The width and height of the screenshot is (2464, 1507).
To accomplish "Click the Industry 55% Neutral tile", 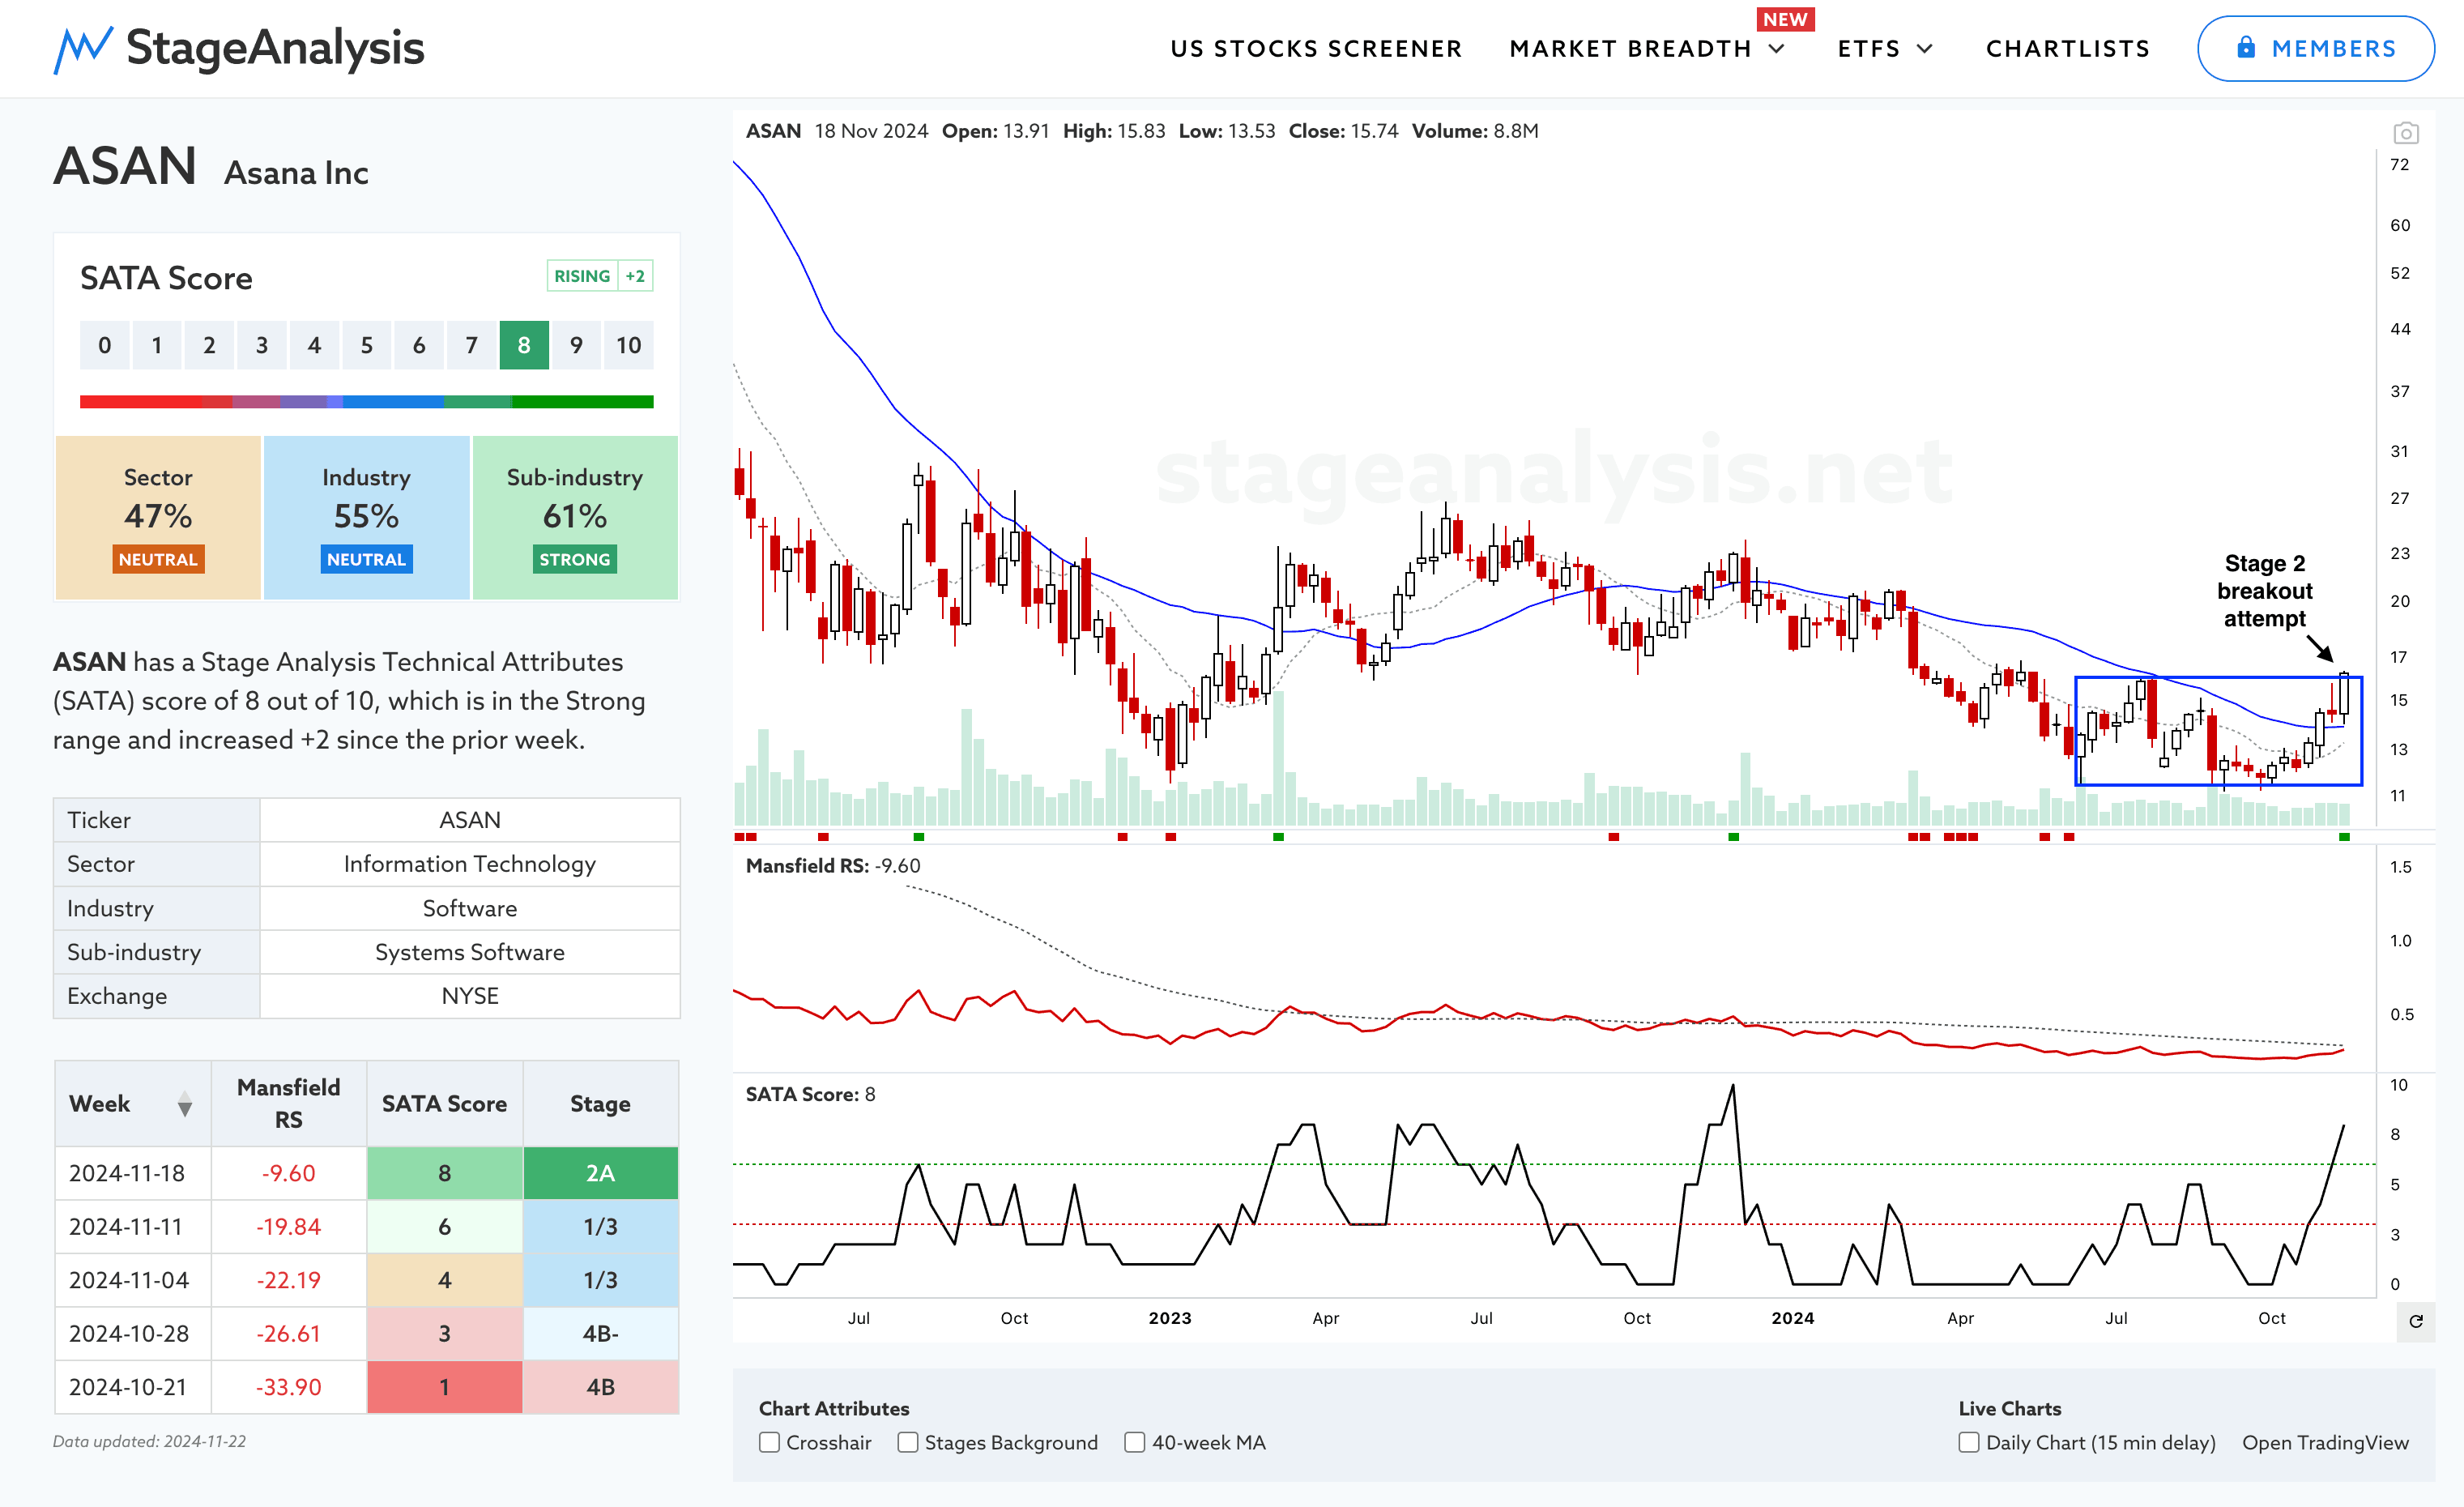I will [367, 518].
